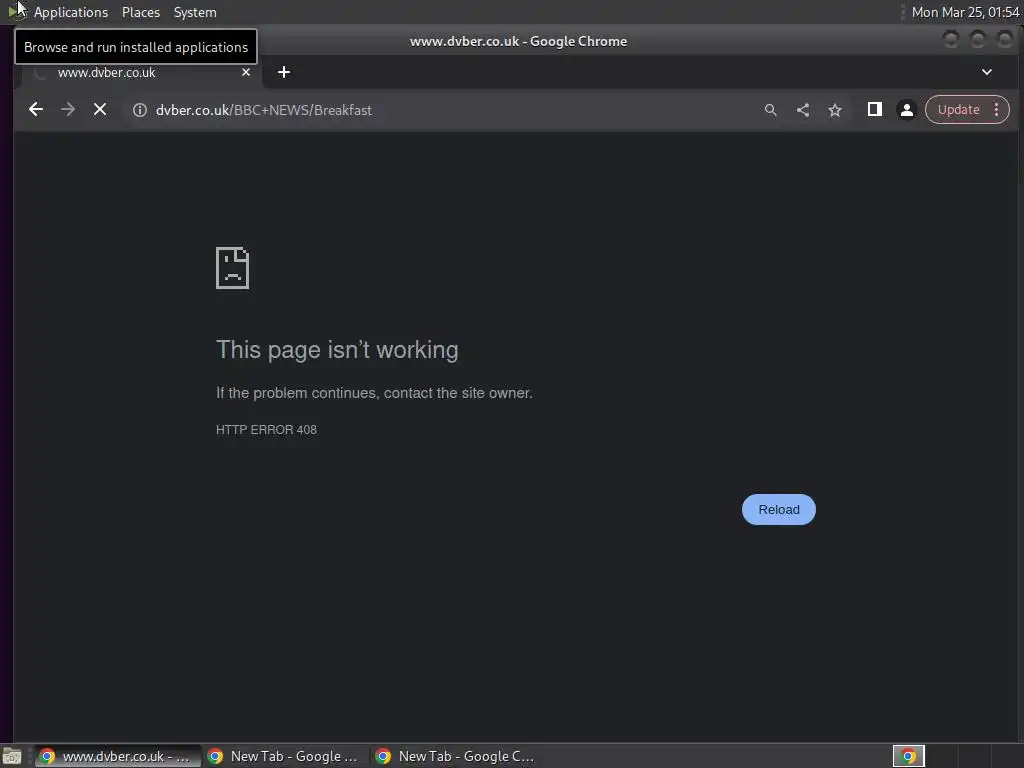
Task: Click the forward navigation arrow
Action: 68,110
